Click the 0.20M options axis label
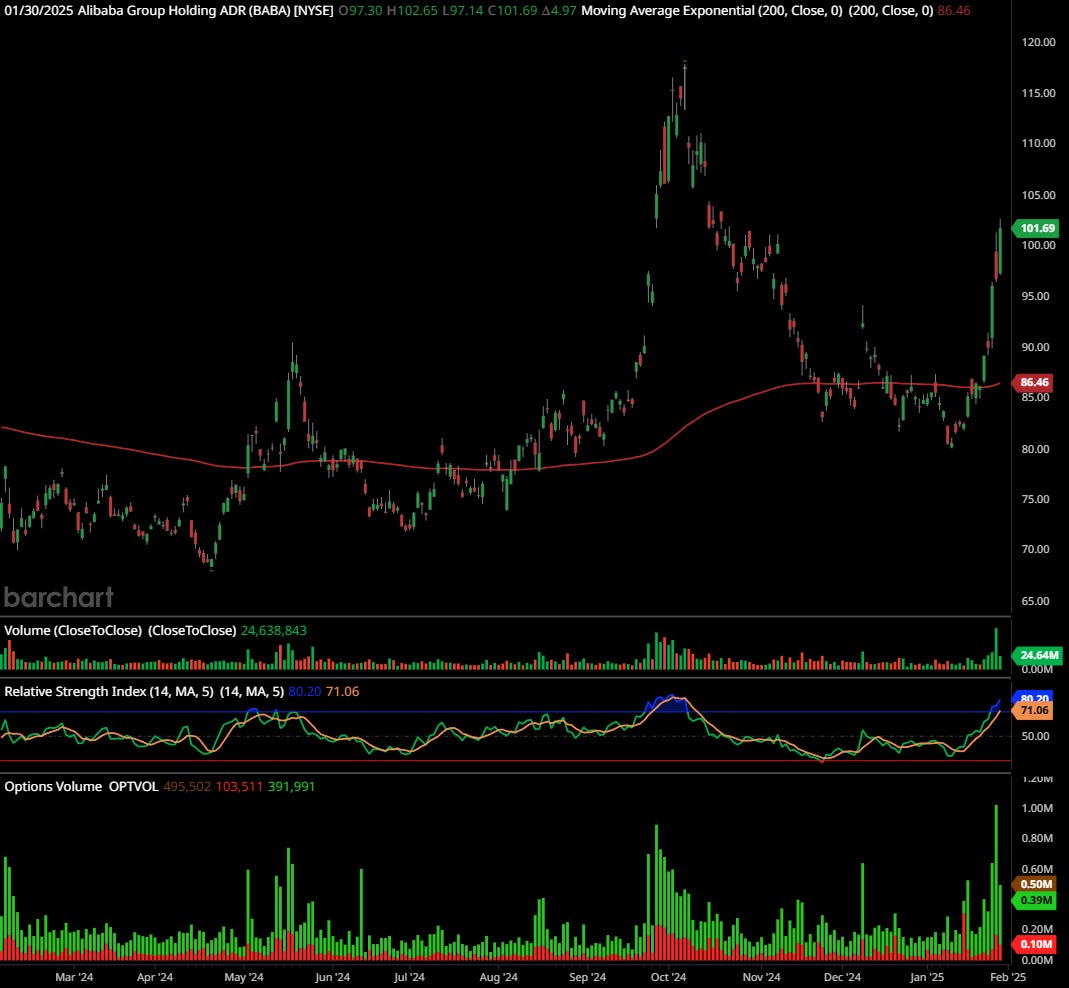 tap(1037, 929)
